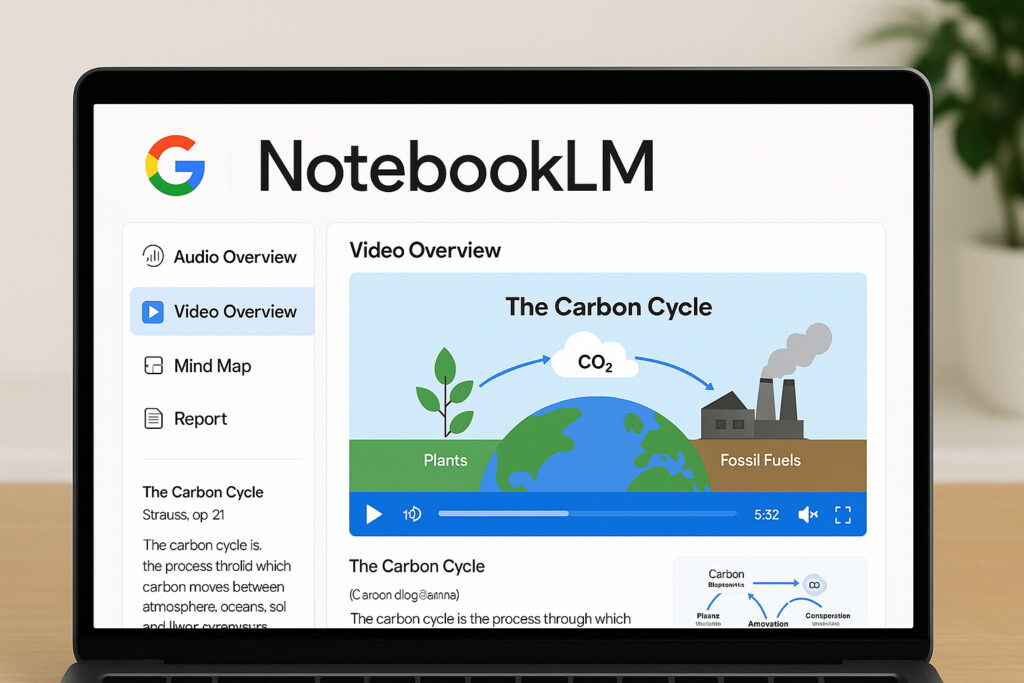Click The Carbon Cycle heading below video
This screenshot has width=1024, height=683.
click(x=417, y=566)
